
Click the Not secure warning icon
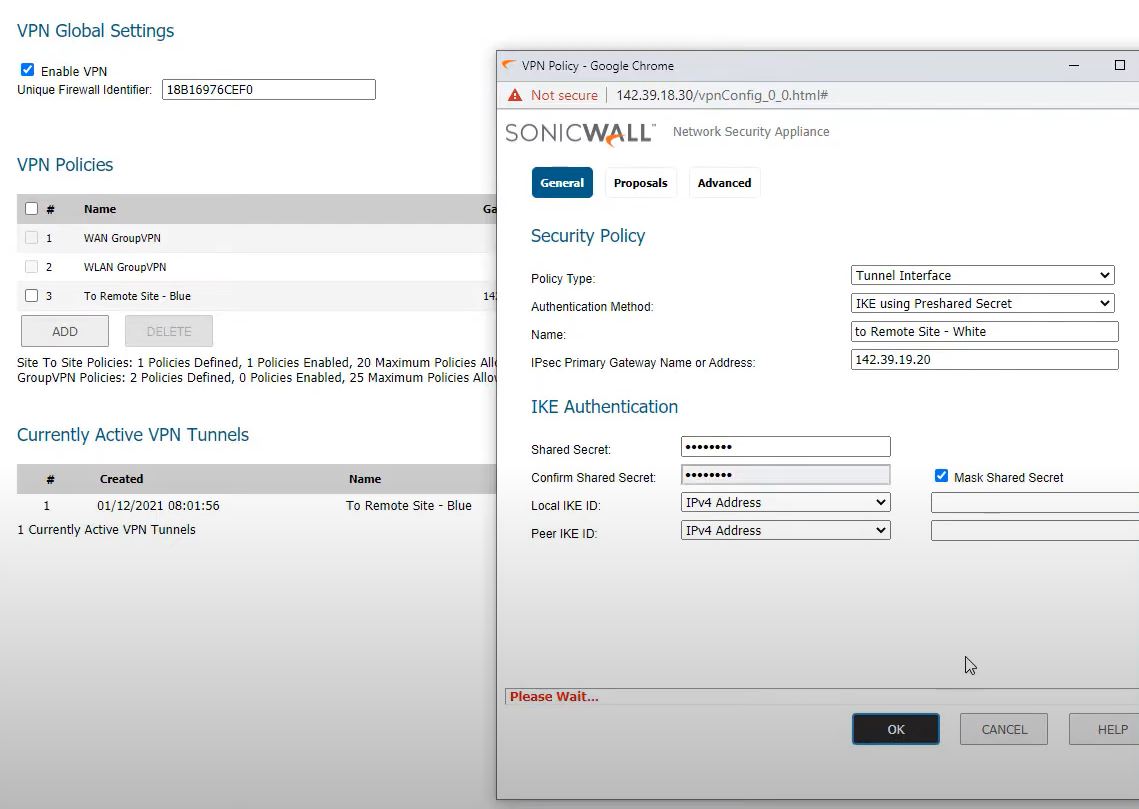515,95
